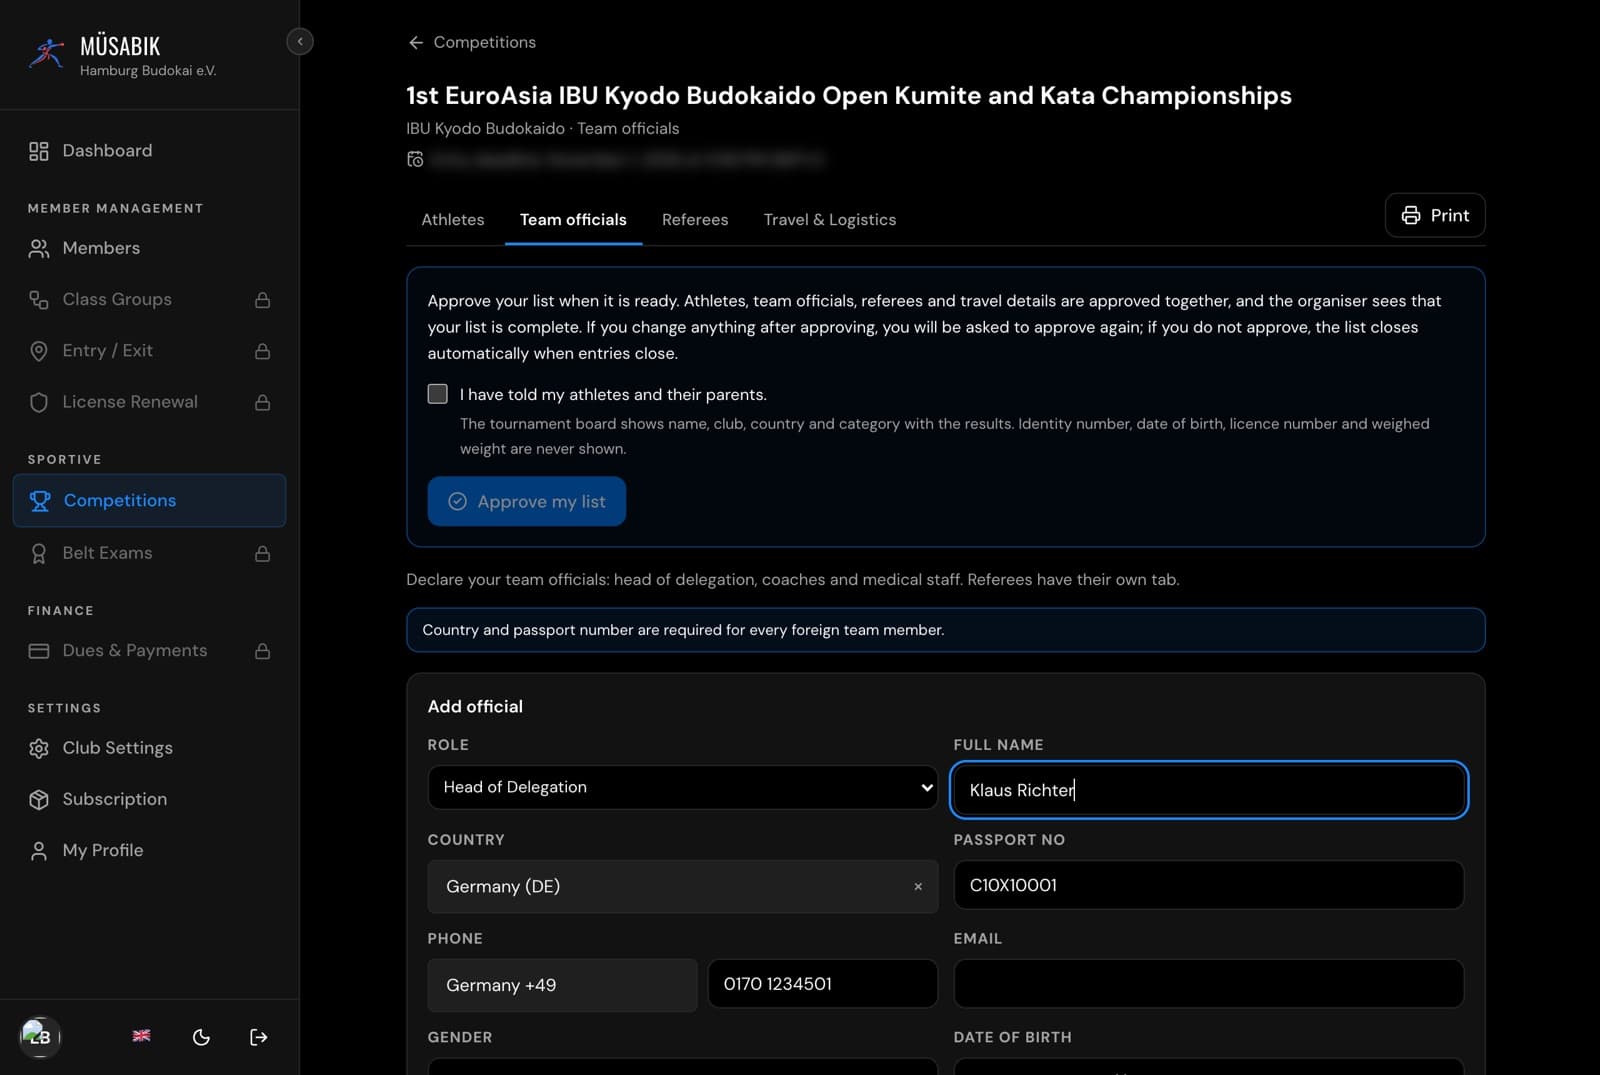Click the Club Settings gear icon
Image resolution: width=1600 pixels, height=1075 pixels.
click(39, 748)
